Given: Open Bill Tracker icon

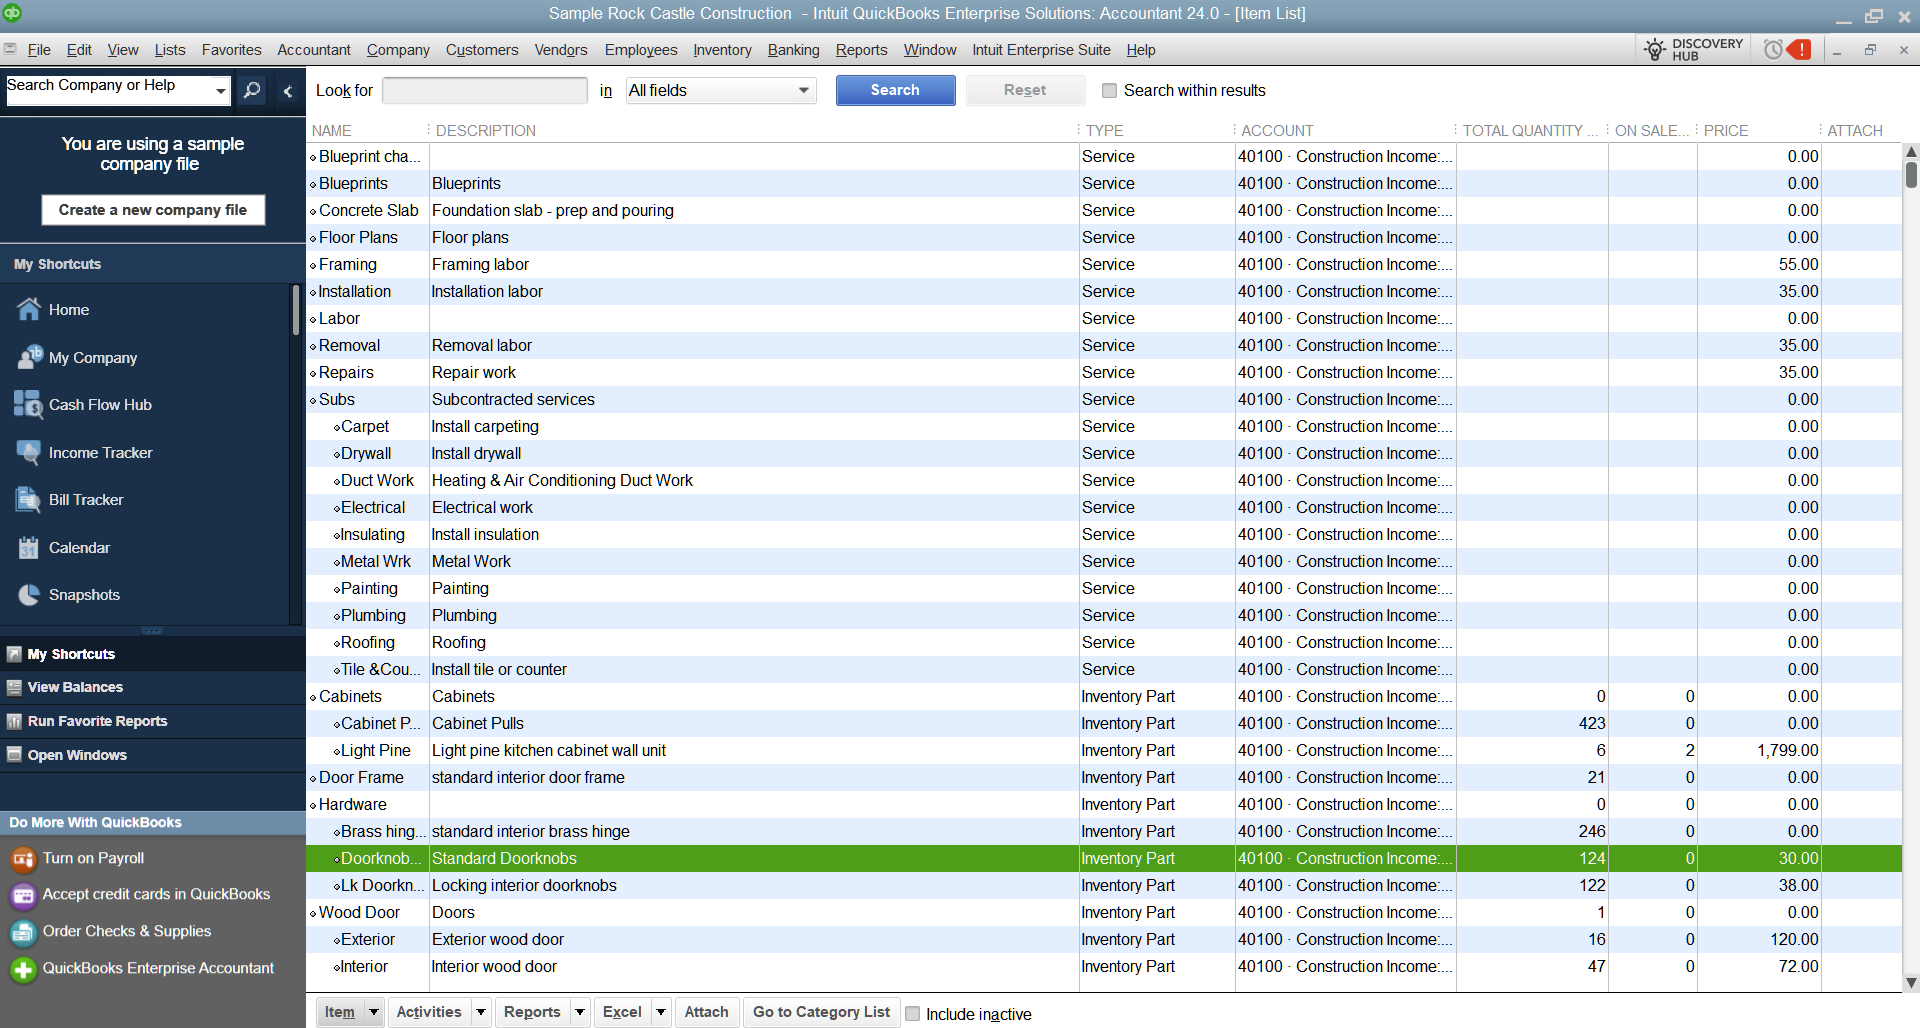Looking at the screenshot, I should coord(29,499).
